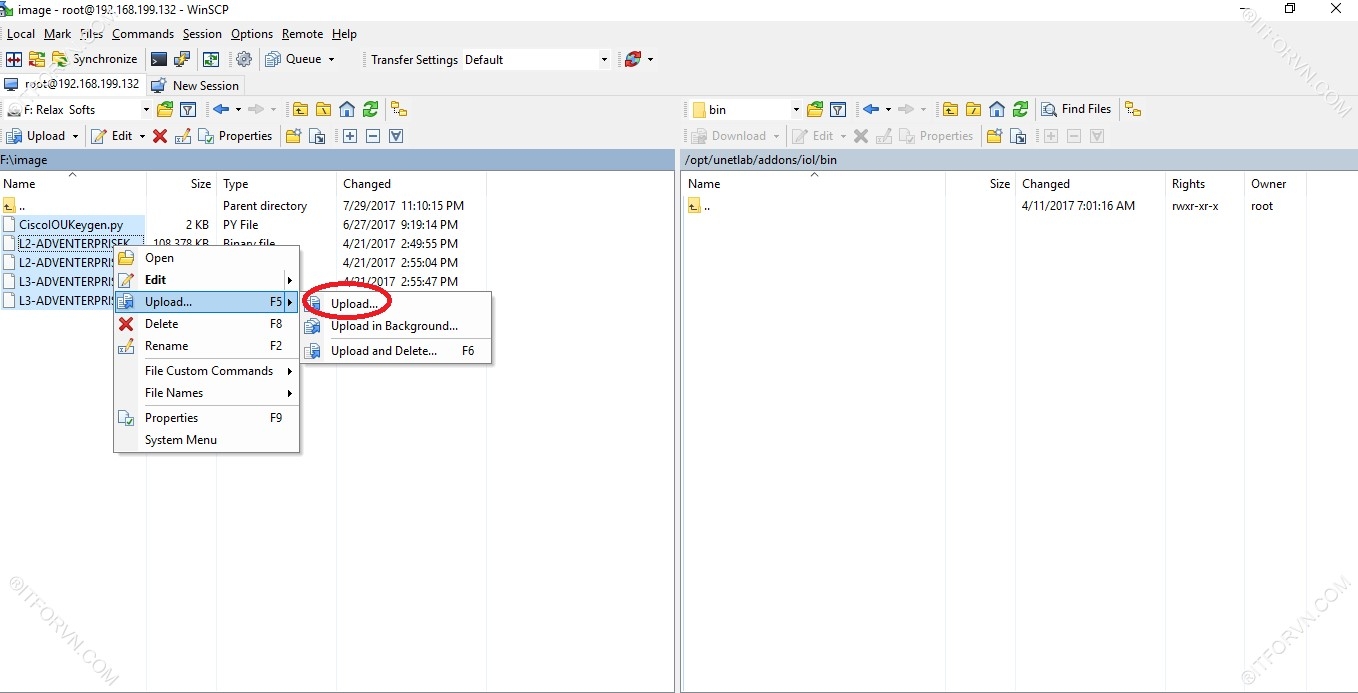Expand the Transfer Settings Default dropdown
The height and width of the screenshot is (693, 1358).
604,60
